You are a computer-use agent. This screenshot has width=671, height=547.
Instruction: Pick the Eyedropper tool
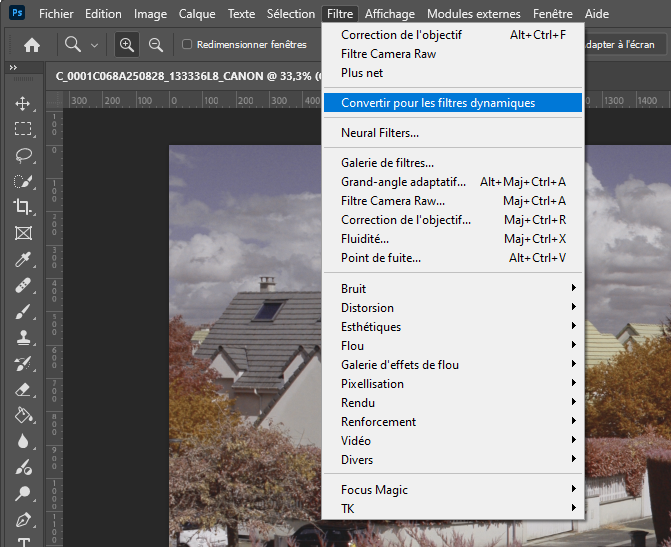point(24,260)
